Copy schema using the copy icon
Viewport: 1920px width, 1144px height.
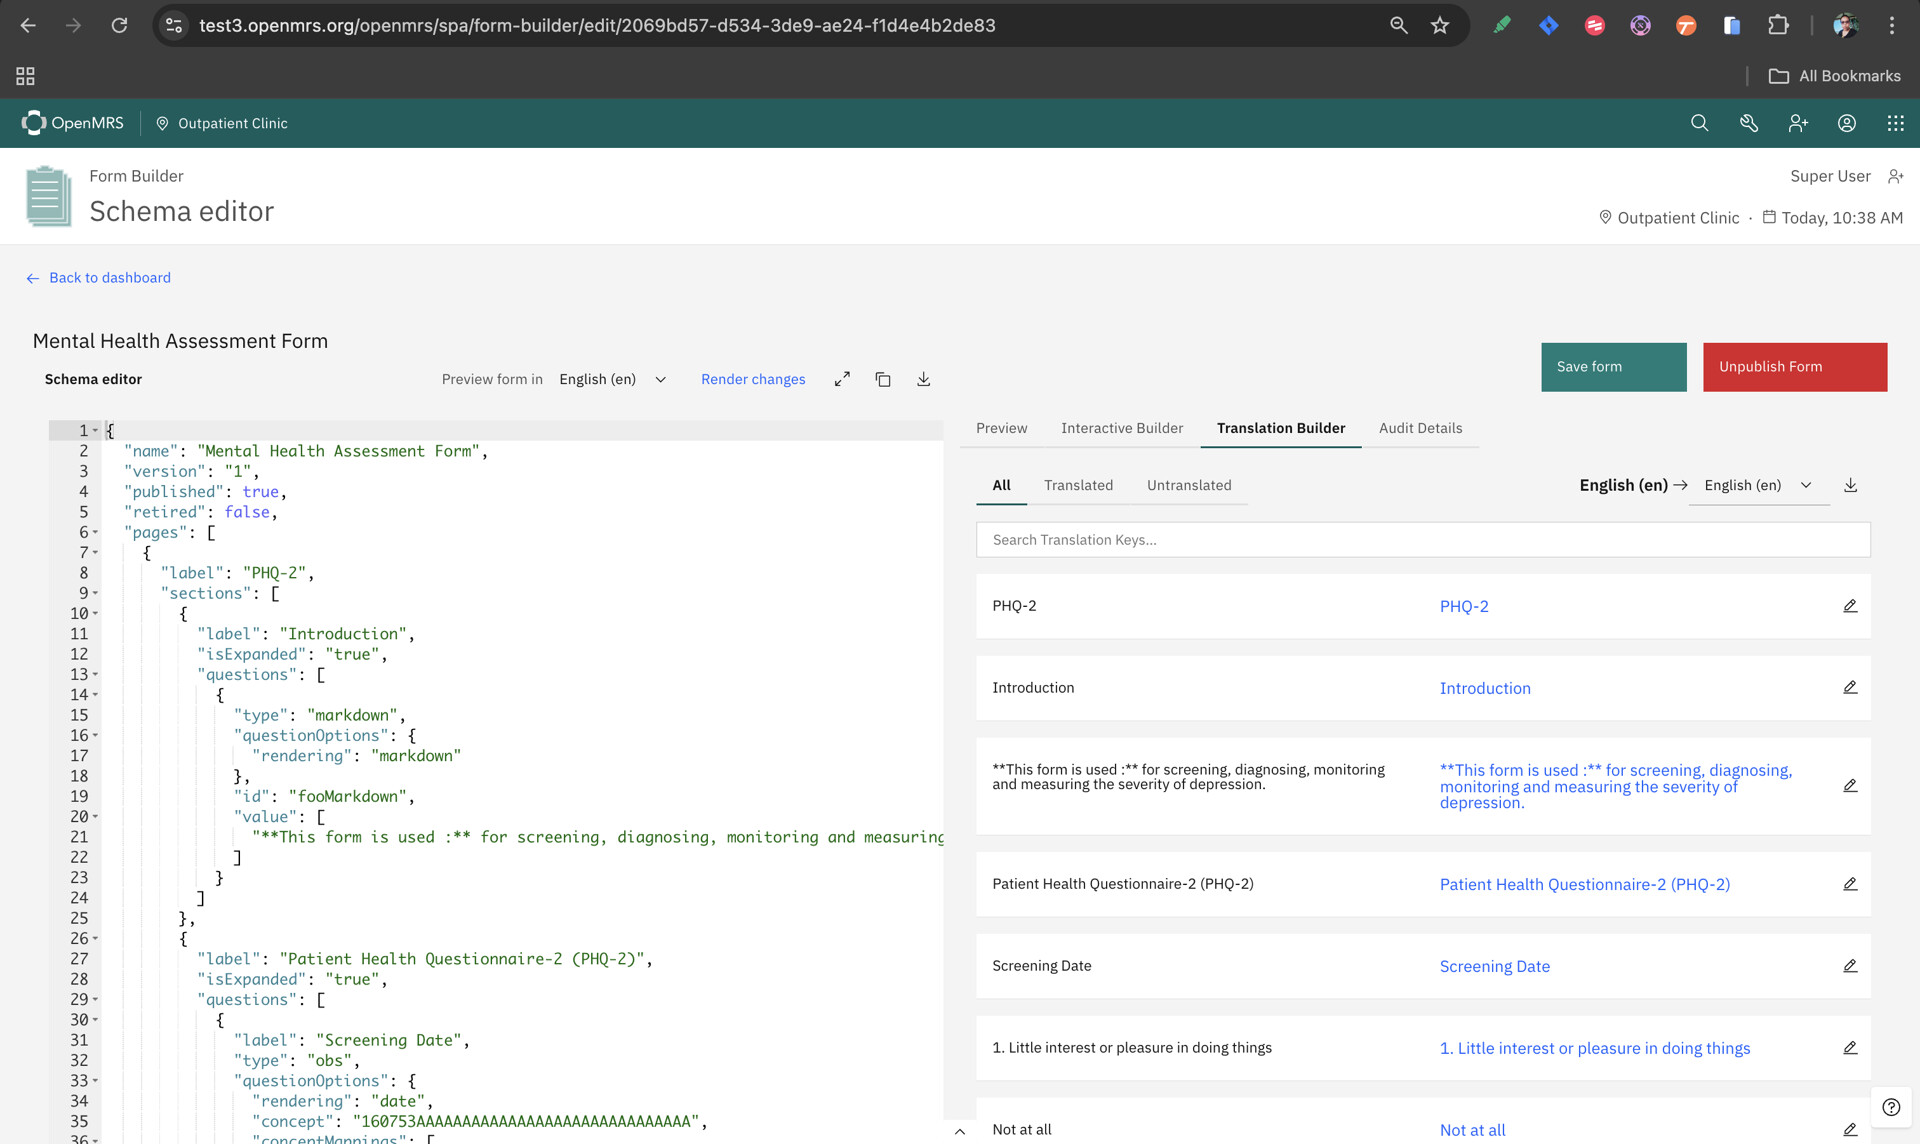[883, 379]
